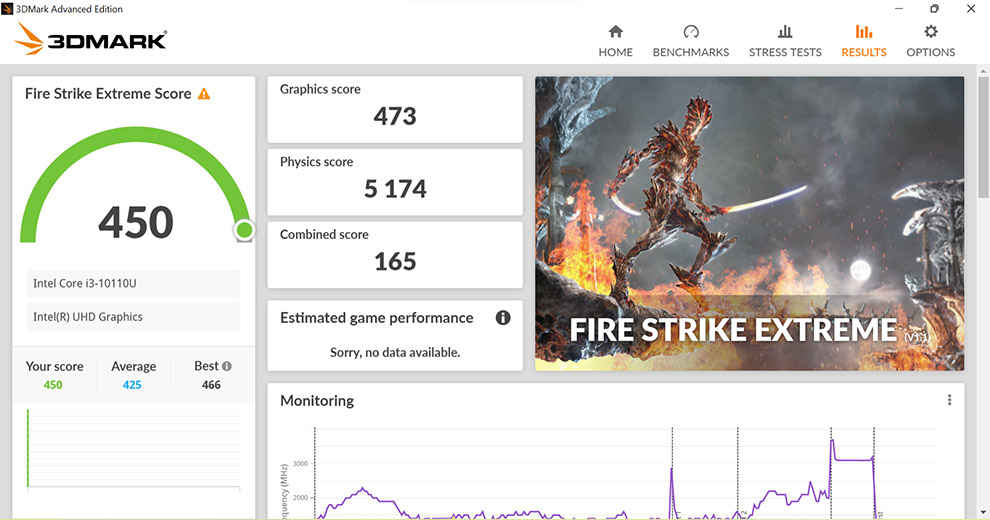Minimize the 3DMark window
The height and width of the screenshot is (520, 990).
point(898,9)
